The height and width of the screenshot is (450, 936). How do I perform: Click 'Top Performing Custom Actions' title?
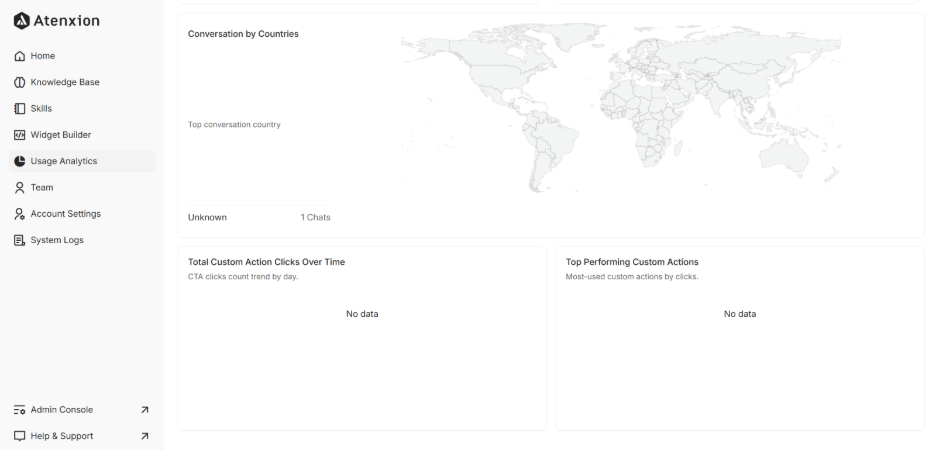tap(632, 262)
